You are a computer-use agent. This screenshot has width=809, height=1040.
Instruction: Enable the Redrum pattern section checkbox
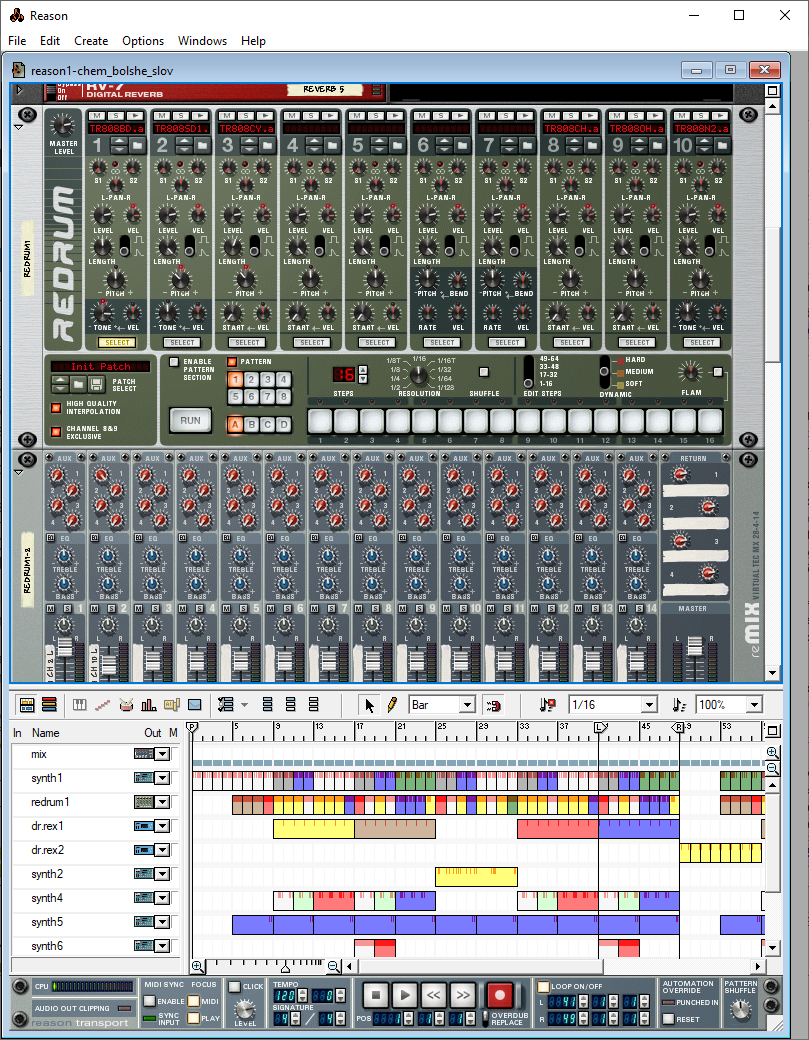coord(173,362)
